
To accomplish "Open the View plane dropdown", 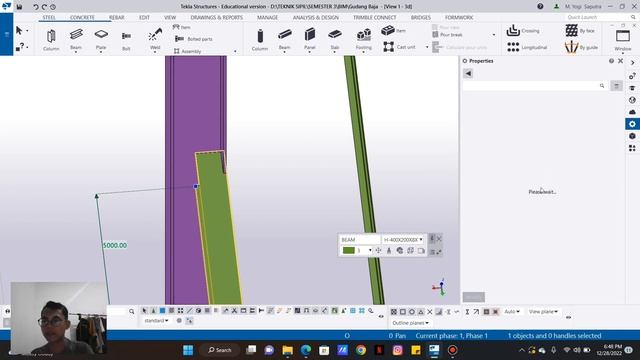I will point(543,311).
